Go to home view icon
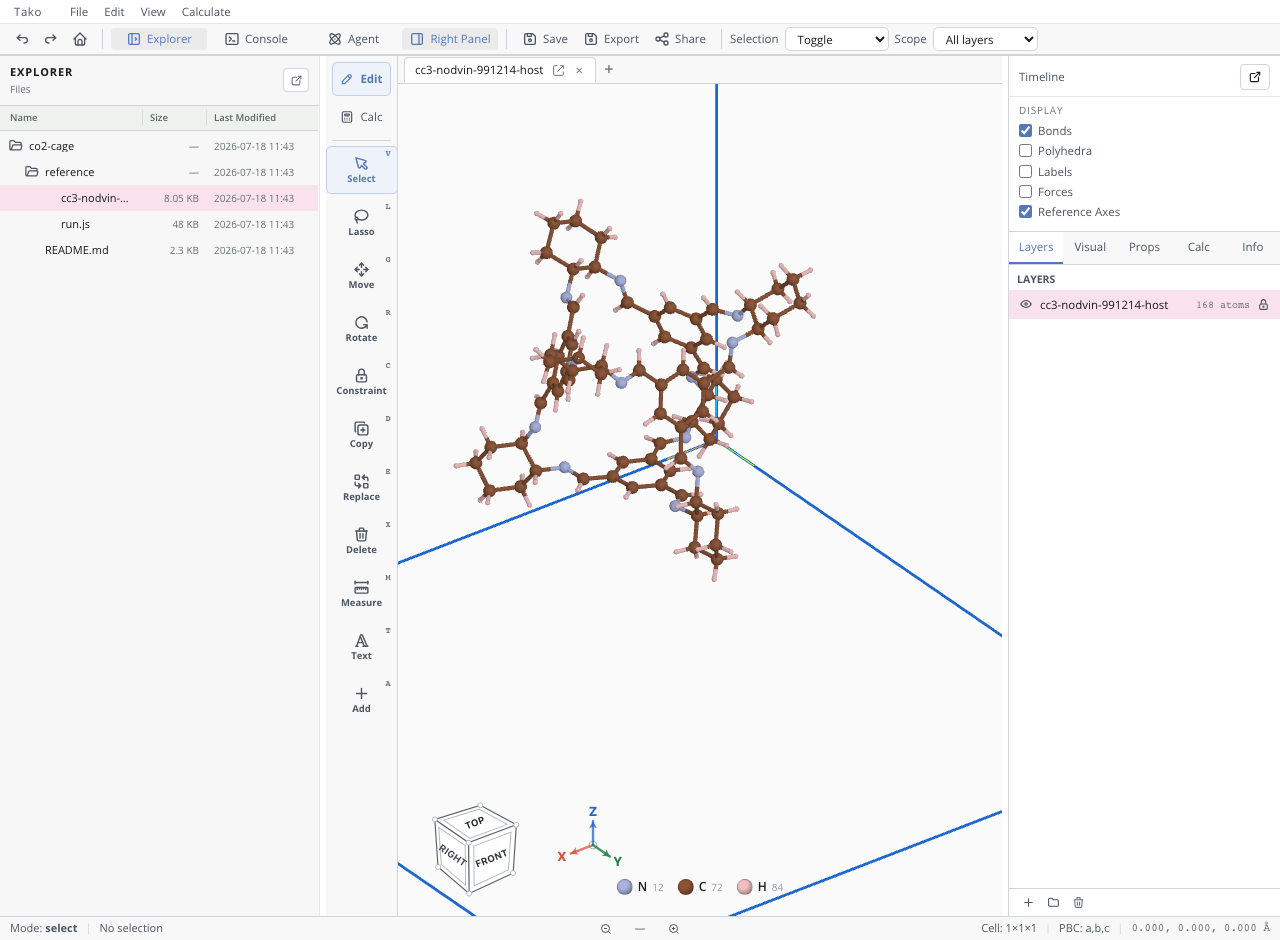 (80, 39)
